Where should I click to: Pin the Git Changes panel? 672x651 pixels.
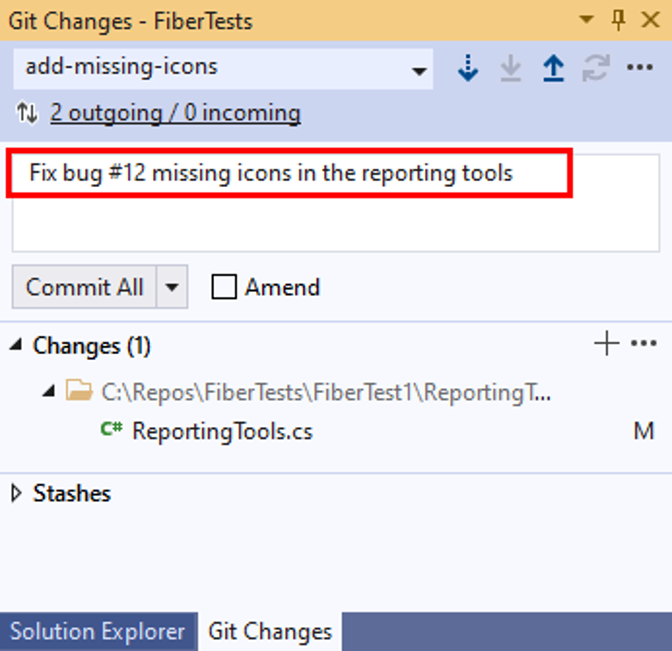pyautogui.click(x=618, y=20)
